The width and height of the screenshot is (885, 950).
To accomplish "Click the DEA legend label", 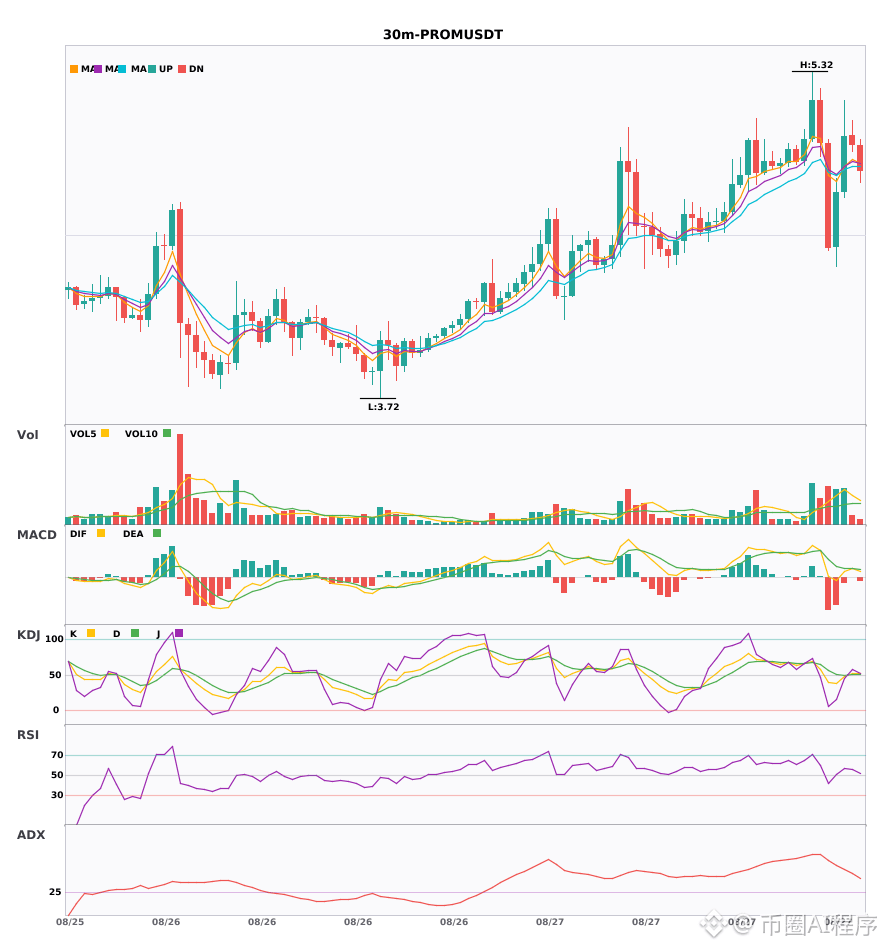I will 133,534.
